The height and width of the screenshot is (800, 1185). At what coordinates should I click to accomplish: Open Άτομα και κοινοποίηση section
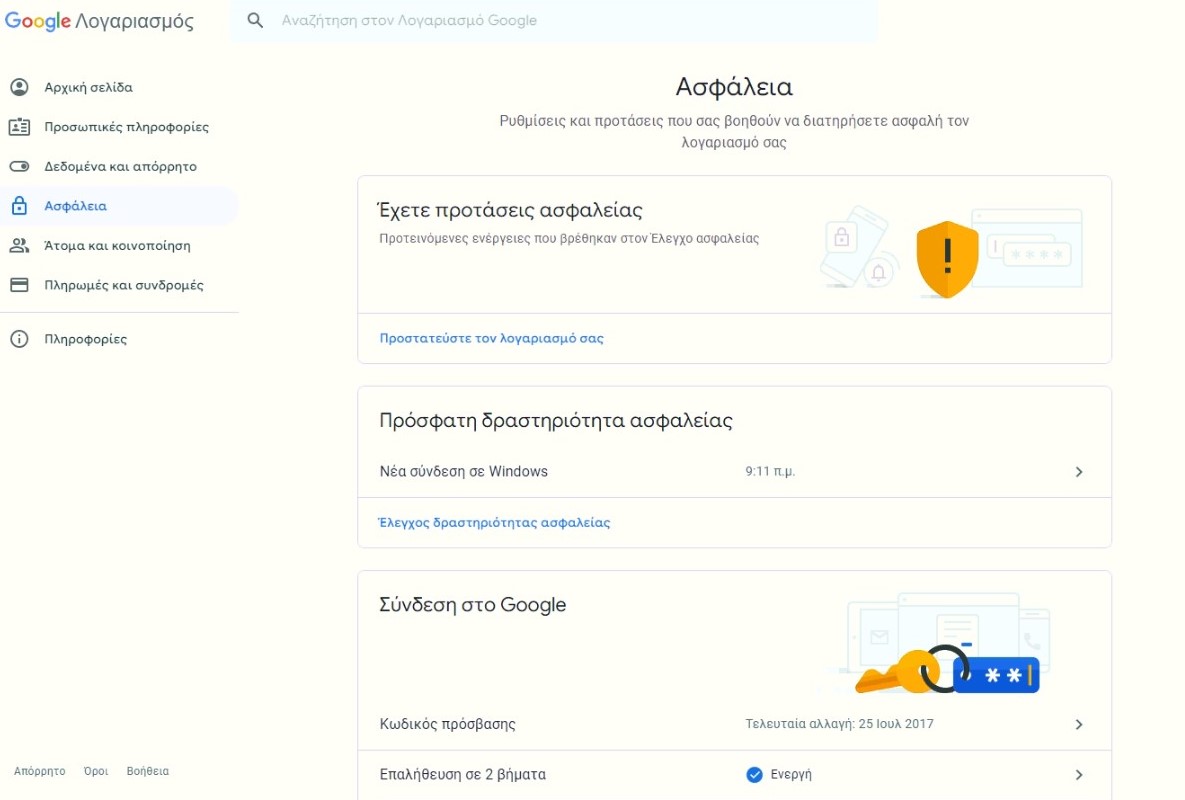[119, 246]
